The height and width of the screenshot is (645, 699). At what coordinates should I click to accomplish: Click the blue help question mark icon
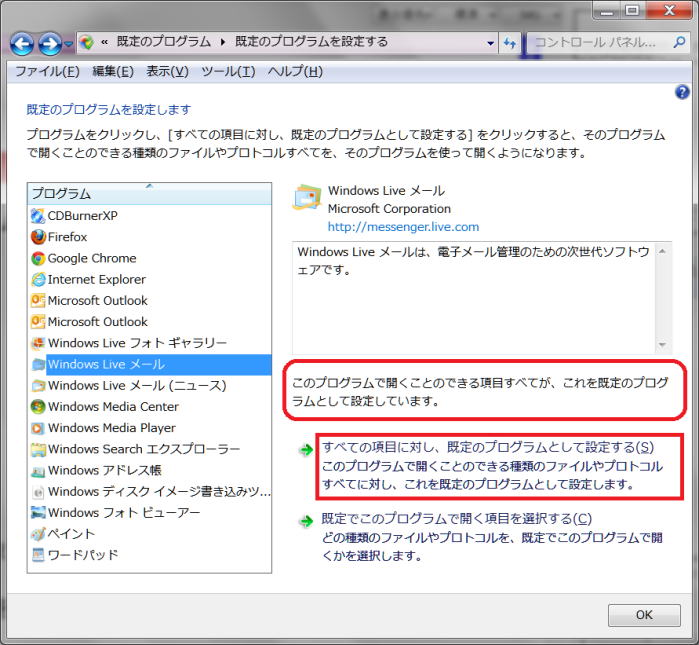[x=682, y=92]
